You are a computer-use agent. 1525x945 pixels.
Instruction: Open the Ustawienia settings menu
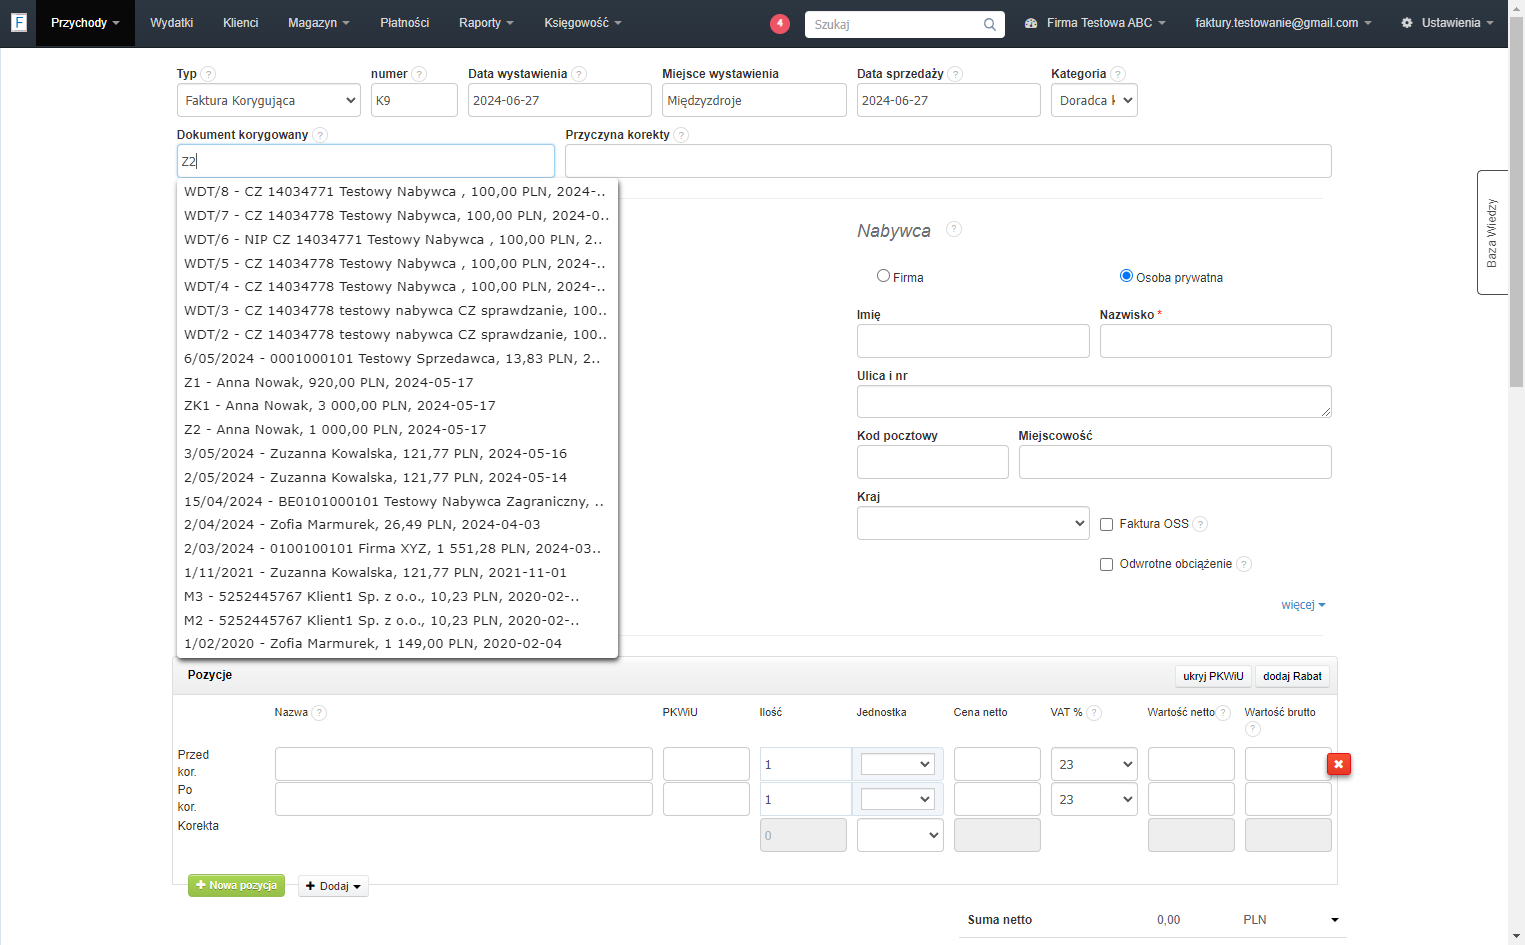tap(1447, 23)
